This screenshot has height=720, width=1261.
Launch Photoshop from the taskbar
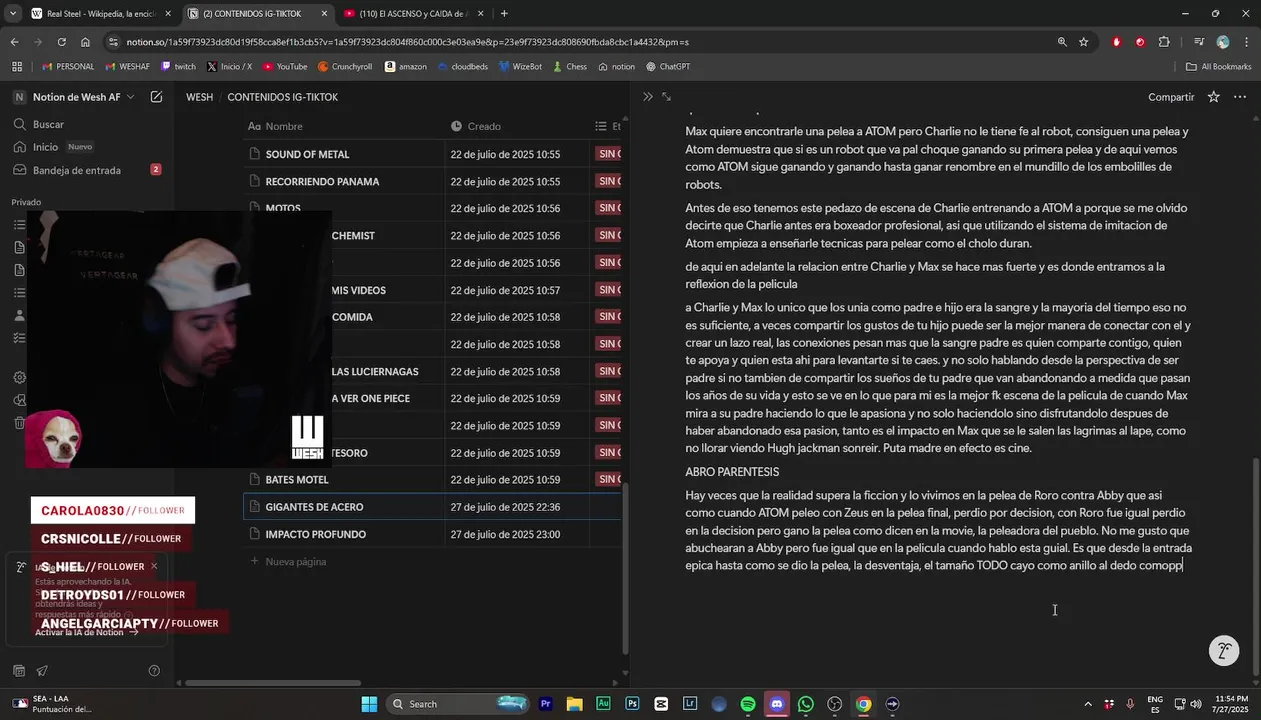coord(632,704)
